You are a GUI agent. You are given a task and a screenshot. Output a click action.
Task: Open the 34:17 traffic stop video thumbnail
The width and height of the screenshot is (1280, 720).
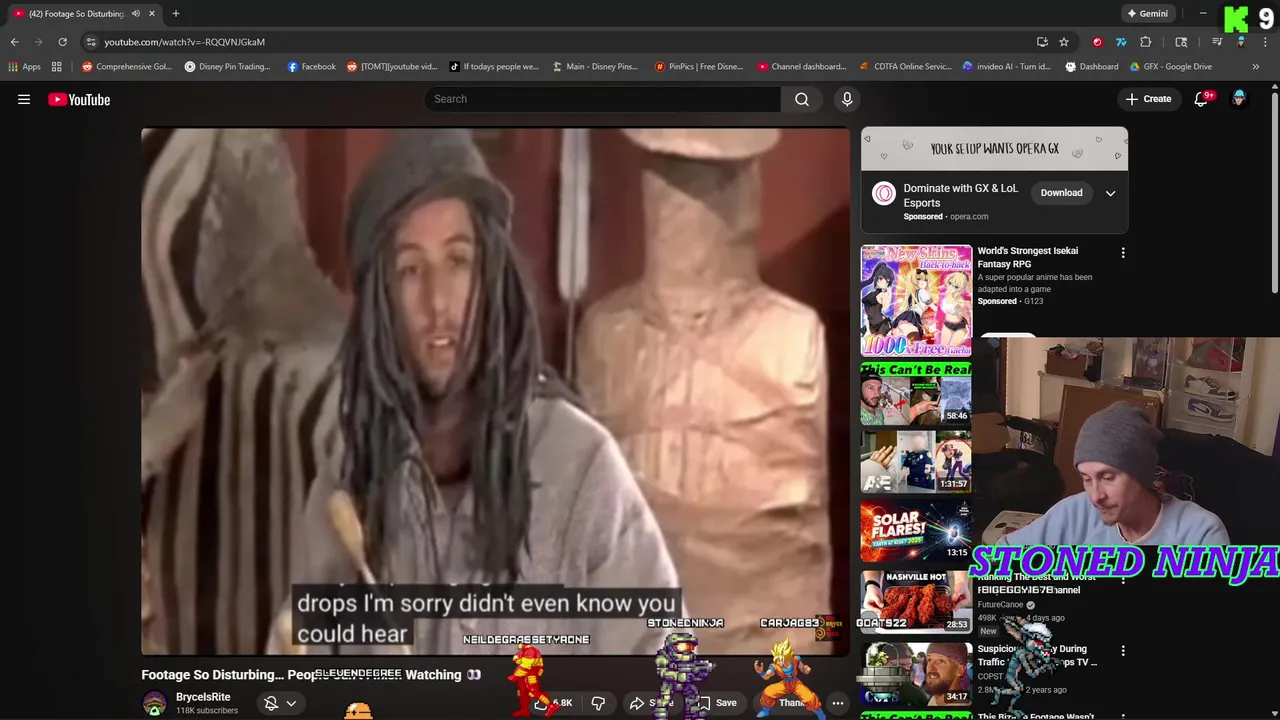(916, 674)
